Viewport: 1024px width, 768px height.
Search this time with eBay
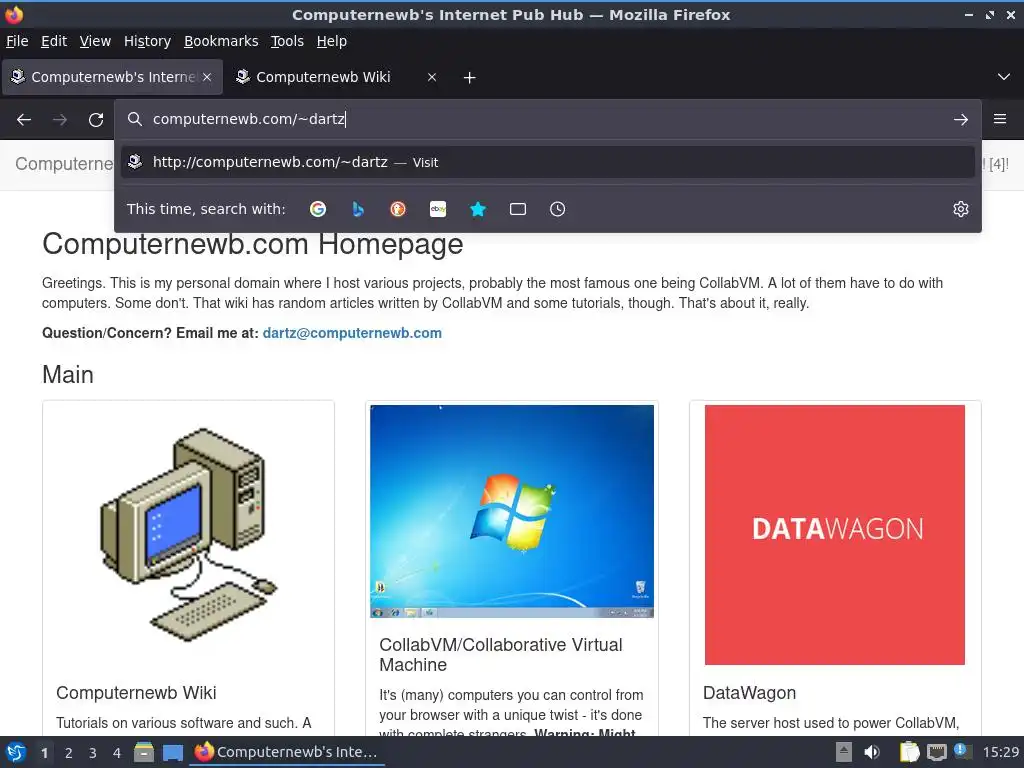coord(438,209)
